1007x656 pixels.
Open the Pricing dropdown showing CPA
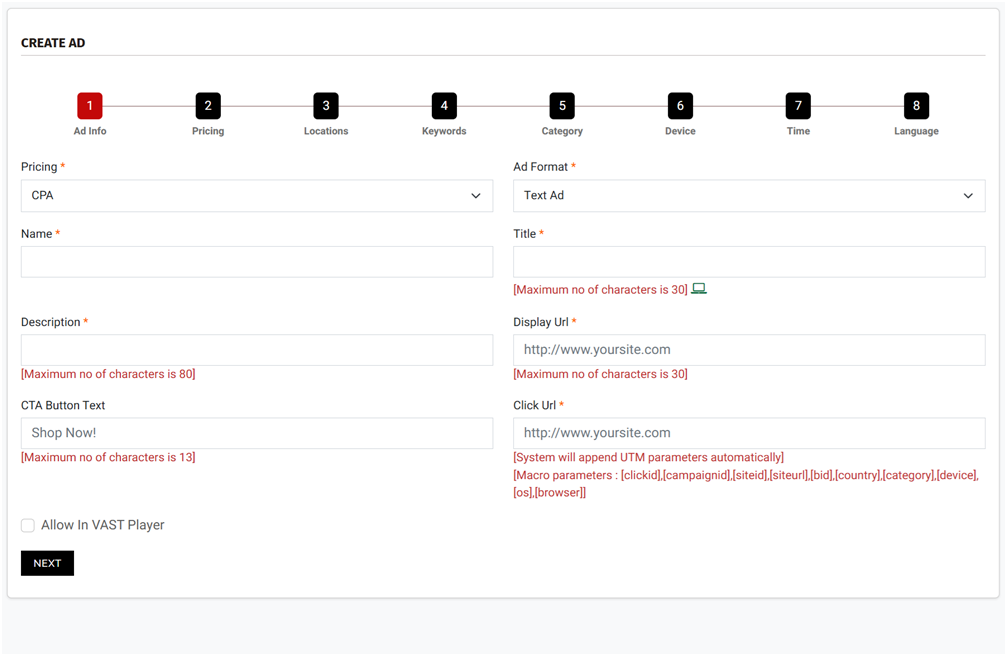(257, 196)
